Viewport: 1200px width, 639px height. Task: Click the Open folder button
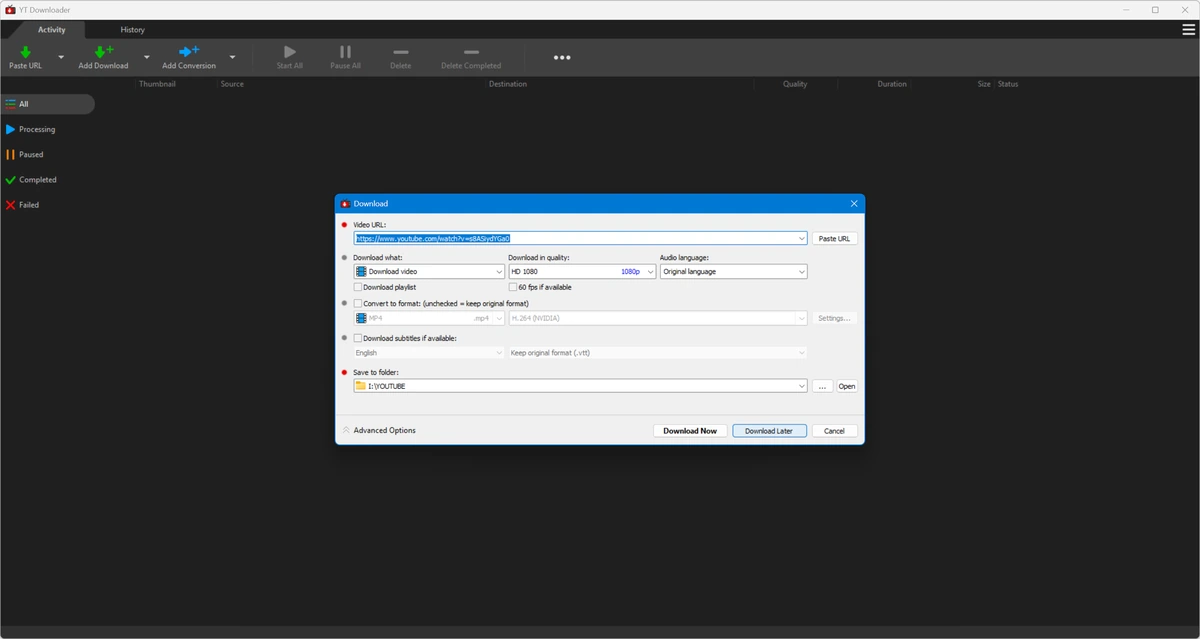pyautogui.click(x=847, y=386)
